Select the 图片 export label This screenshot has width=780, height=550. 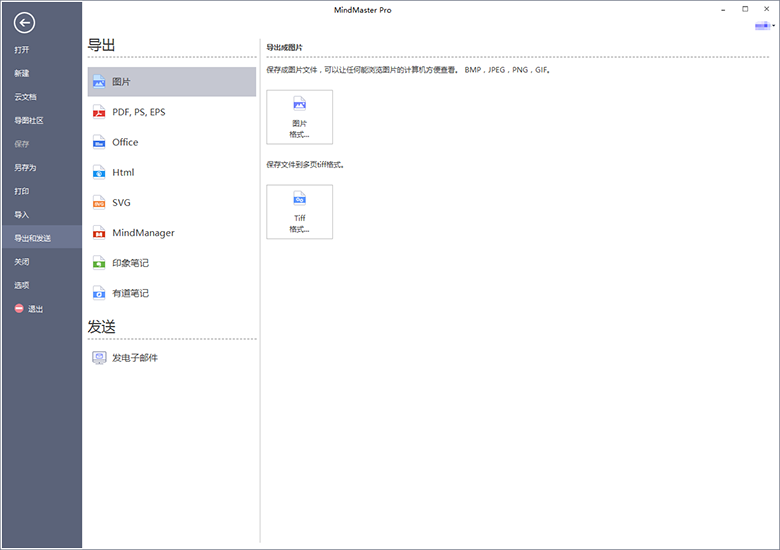coord(121,82)
